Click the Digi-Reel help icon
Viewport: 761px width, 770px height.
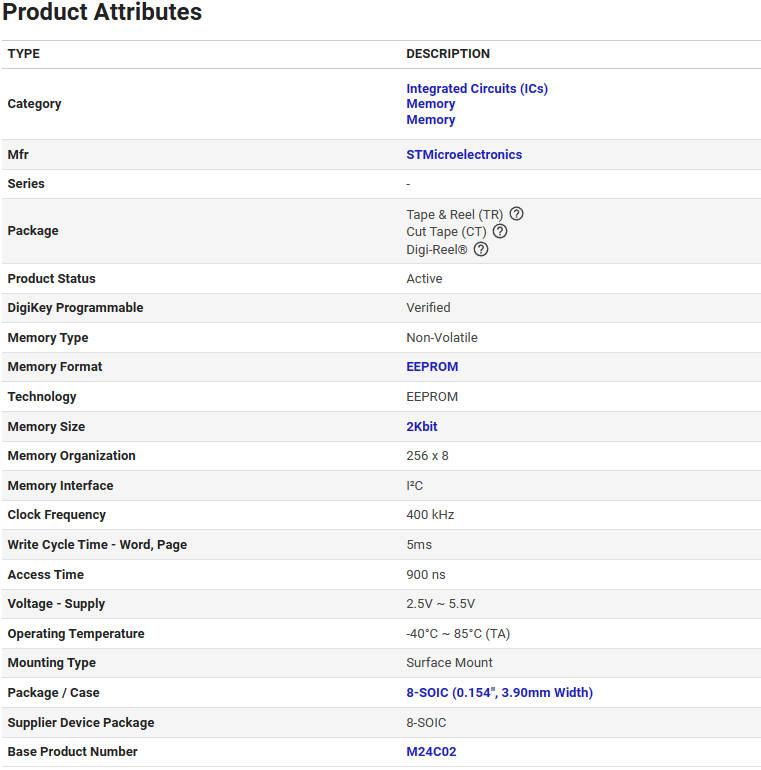[x=481, y=249]
